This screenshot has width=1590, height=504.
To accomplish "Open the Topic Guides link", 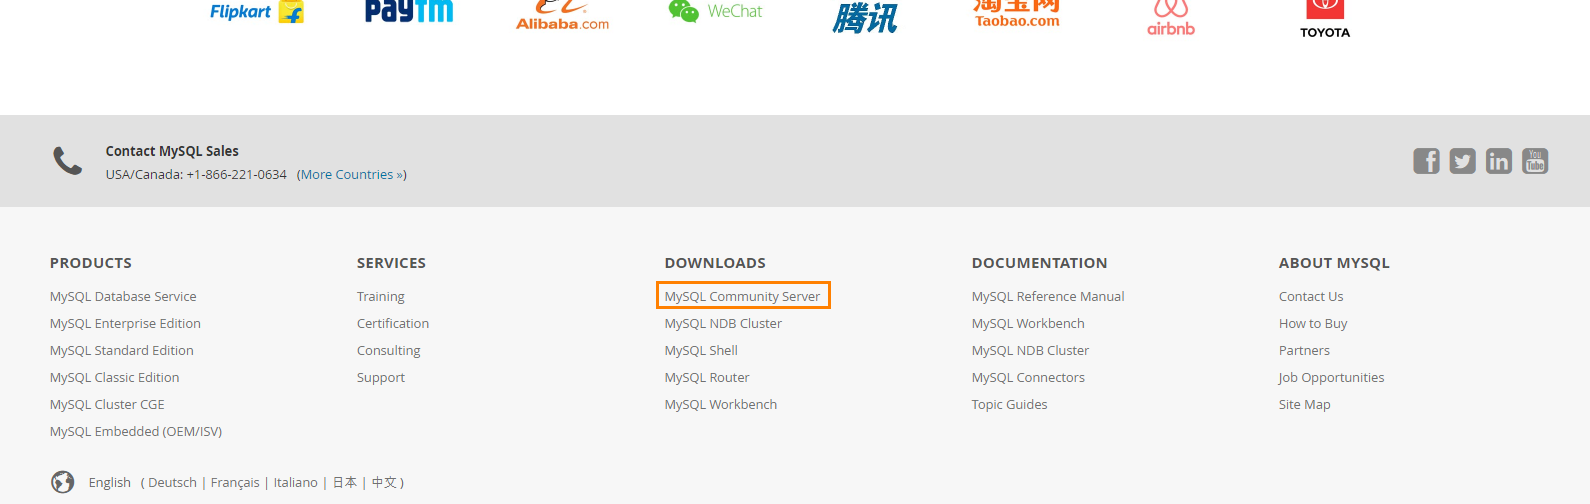I will 1010,404.
